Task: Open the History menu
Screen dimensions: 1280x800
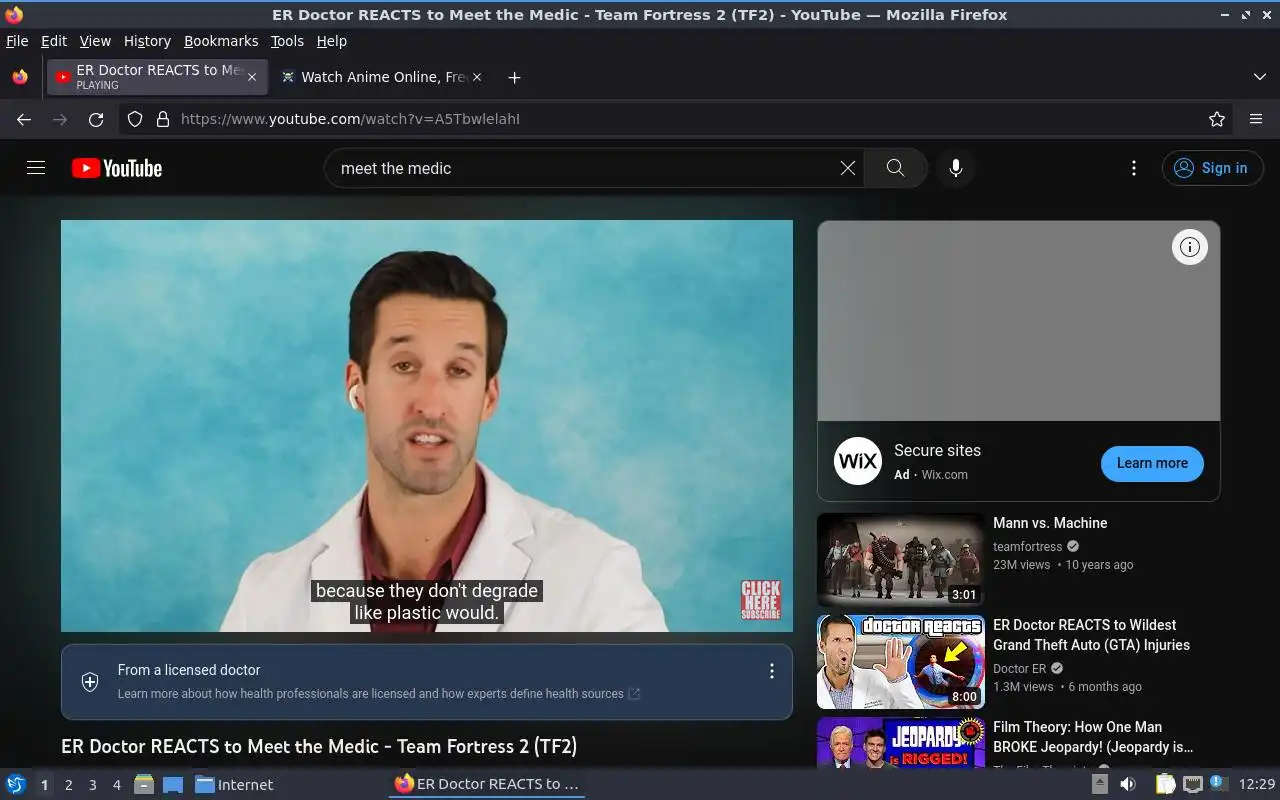Action: 147,41
